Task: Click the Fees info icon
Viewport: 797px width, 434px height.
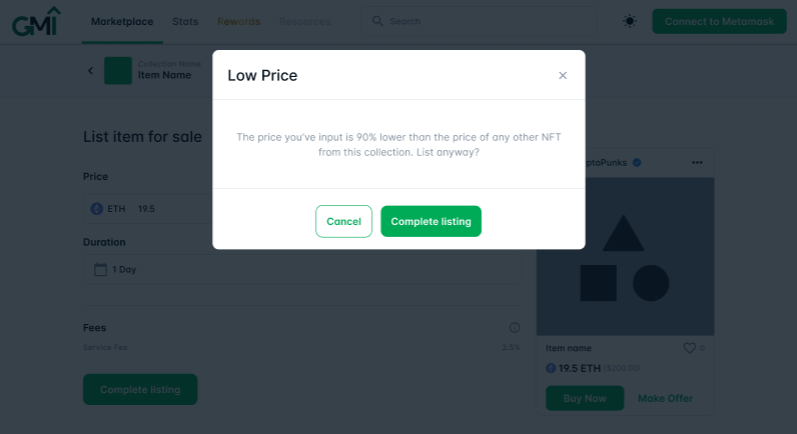Action: (x=514, y=327)
